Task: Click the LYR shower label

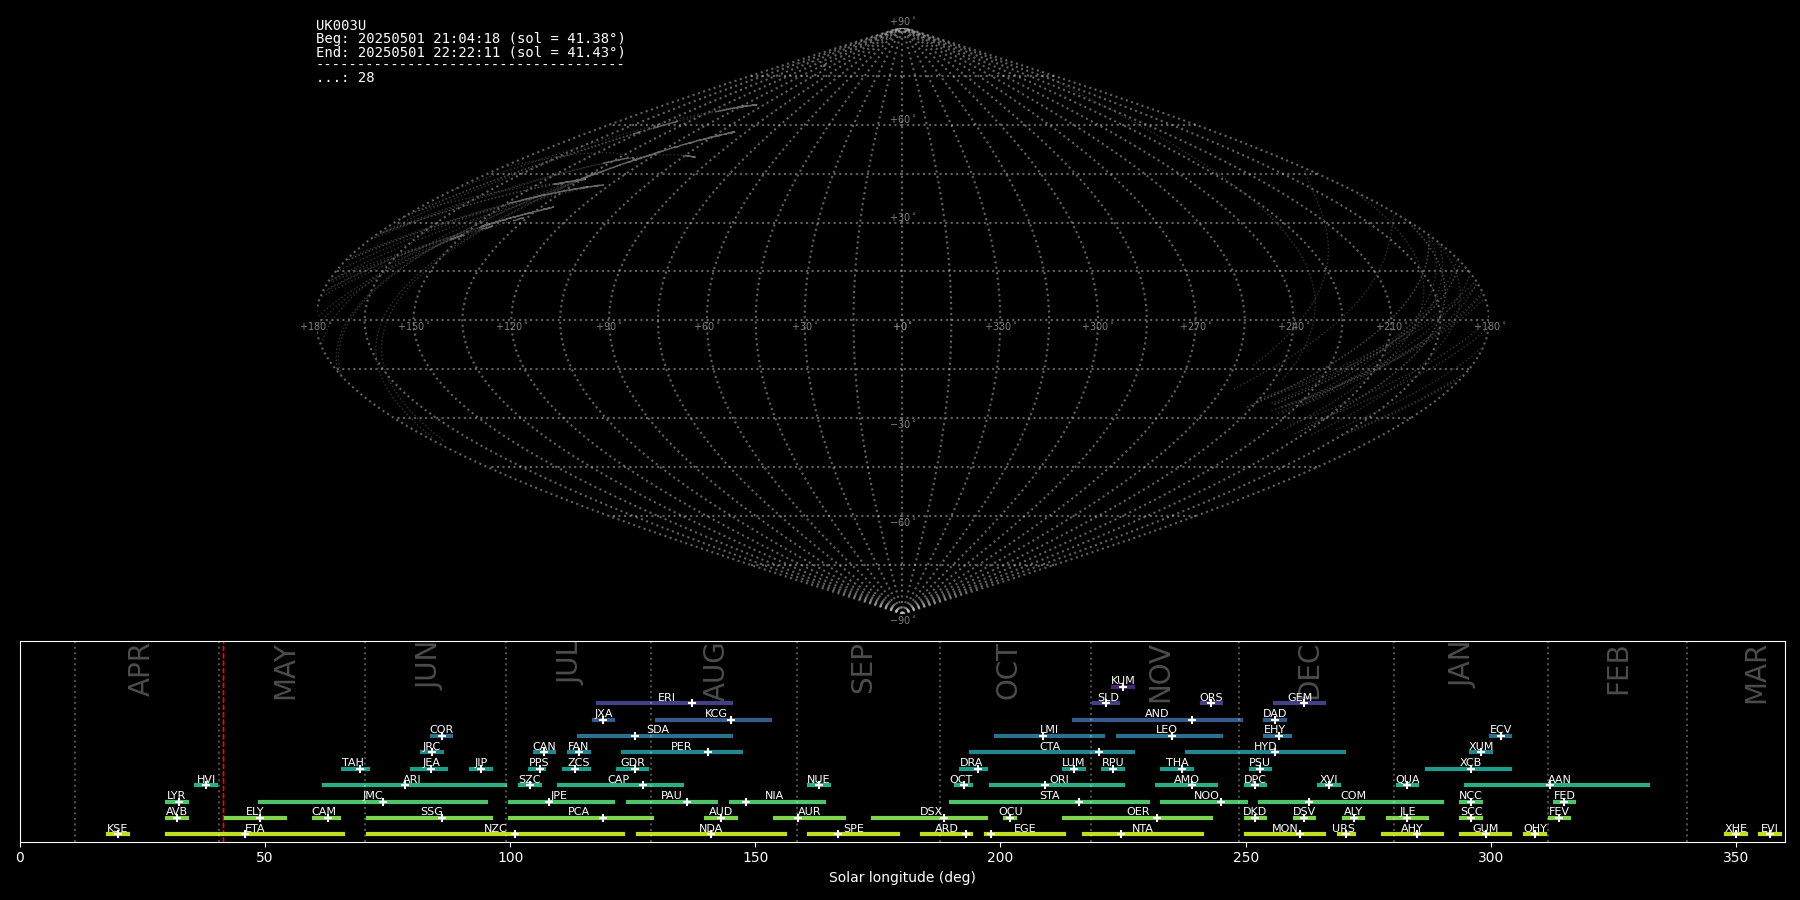Action: coord(176,796)
